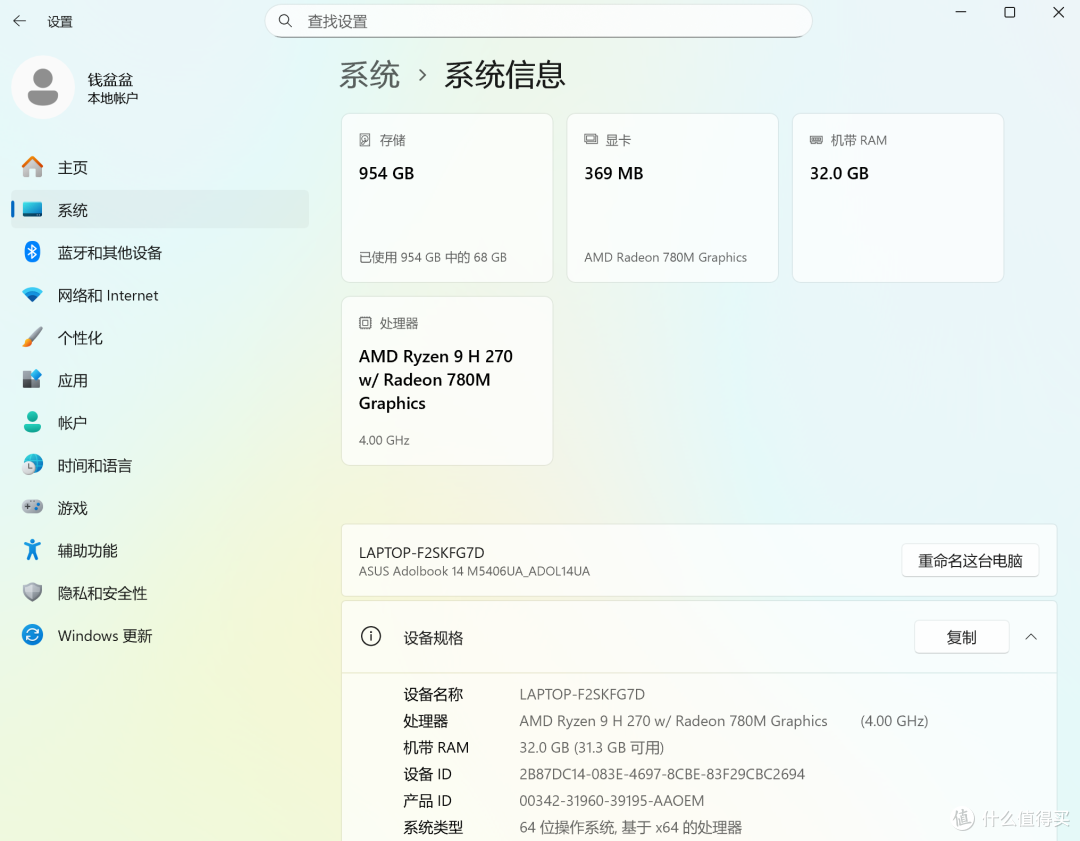Click (4.00 GHz) in specs processor row
1080x841 pixels.
pyautogui.click(x=894, y=721)
